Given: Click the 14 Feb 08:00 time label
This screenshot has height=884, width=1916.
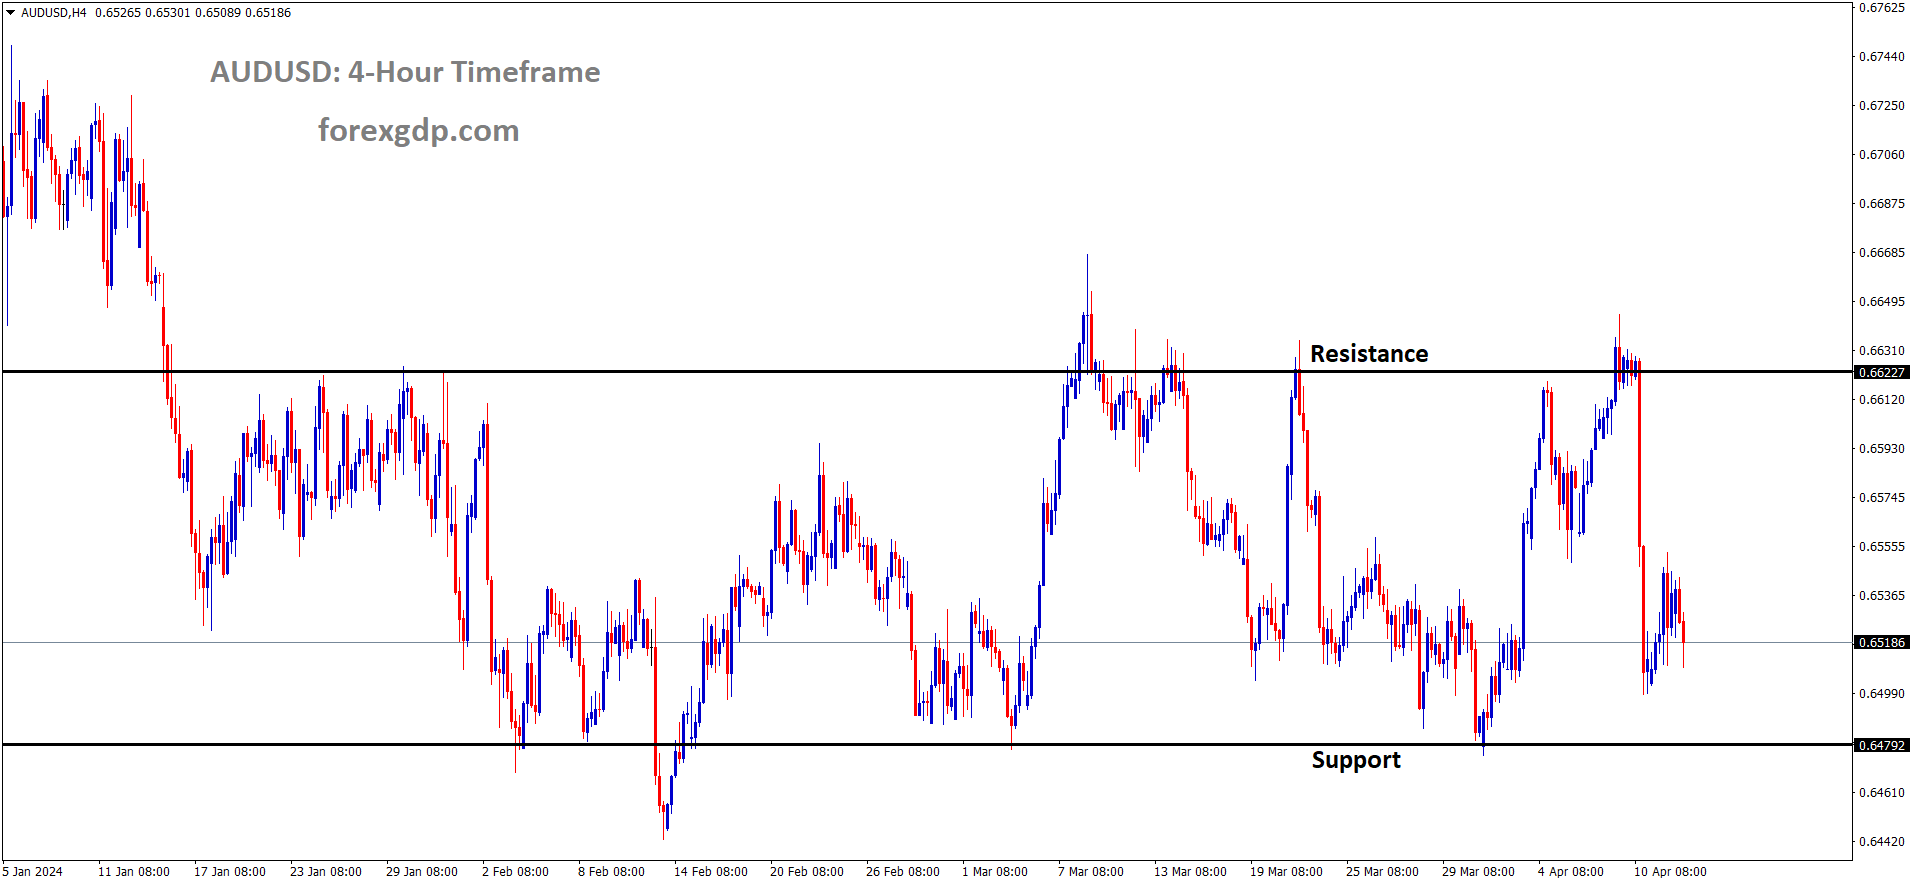Looking at the screenshot, I should coord(711,871).
